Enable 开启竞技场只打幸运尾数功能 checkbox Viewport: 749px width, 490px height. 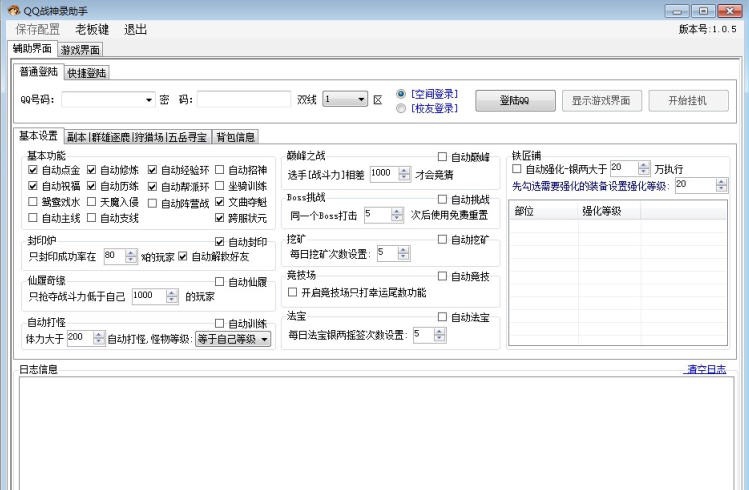tap(293, 292)
